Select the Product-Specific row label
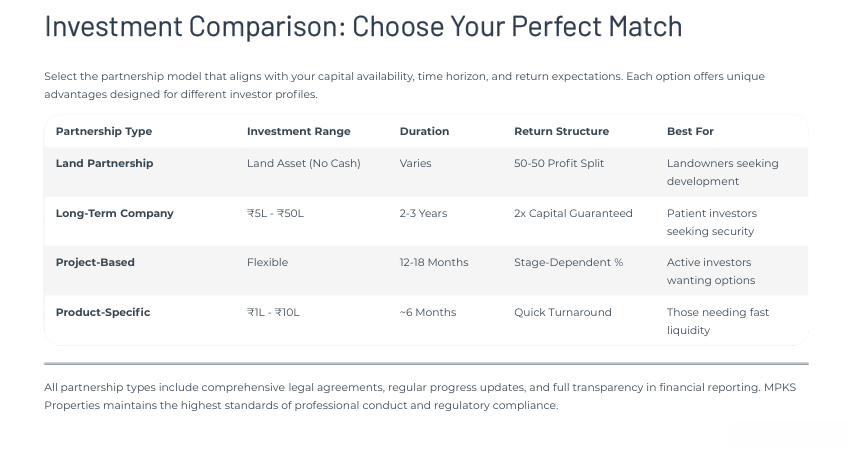 click(103, 312)
